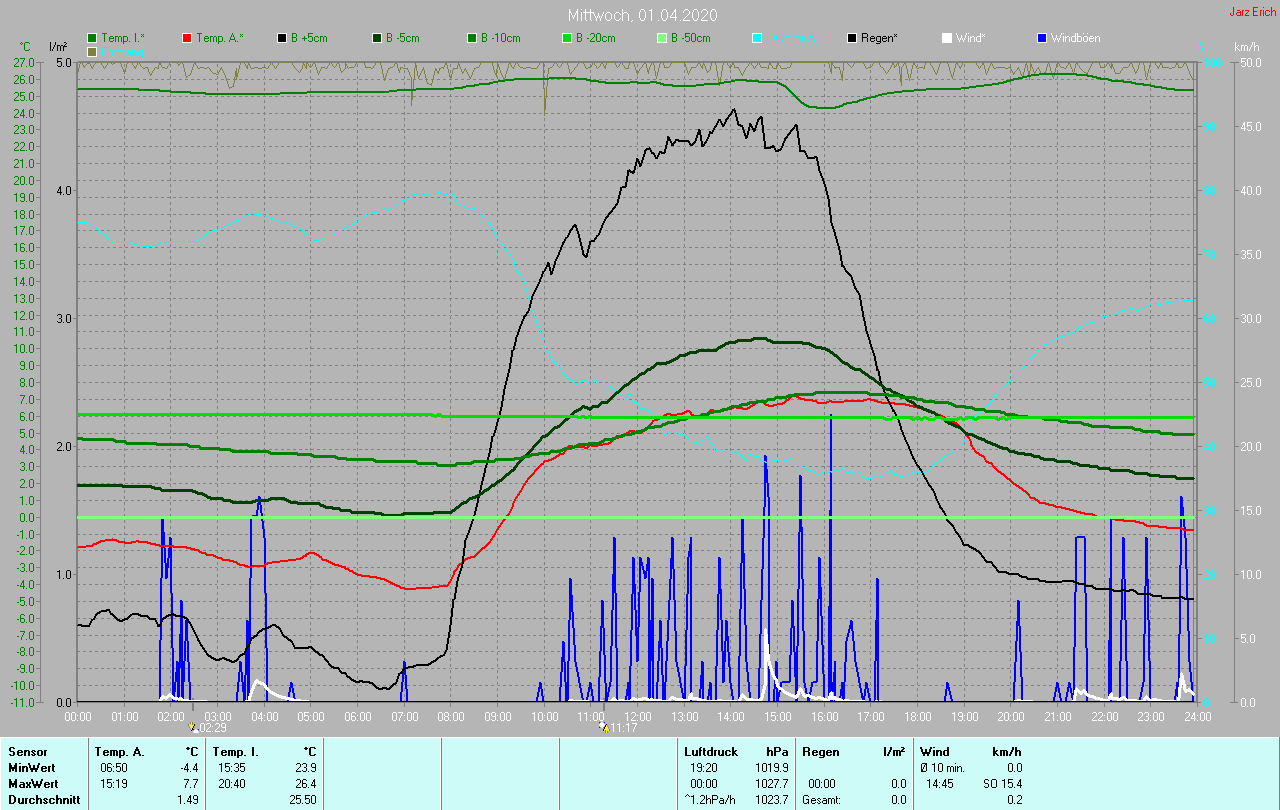Click the B -5cm legend square
This screenshot has height=810, width=1280.
click(x=377, y=38)
